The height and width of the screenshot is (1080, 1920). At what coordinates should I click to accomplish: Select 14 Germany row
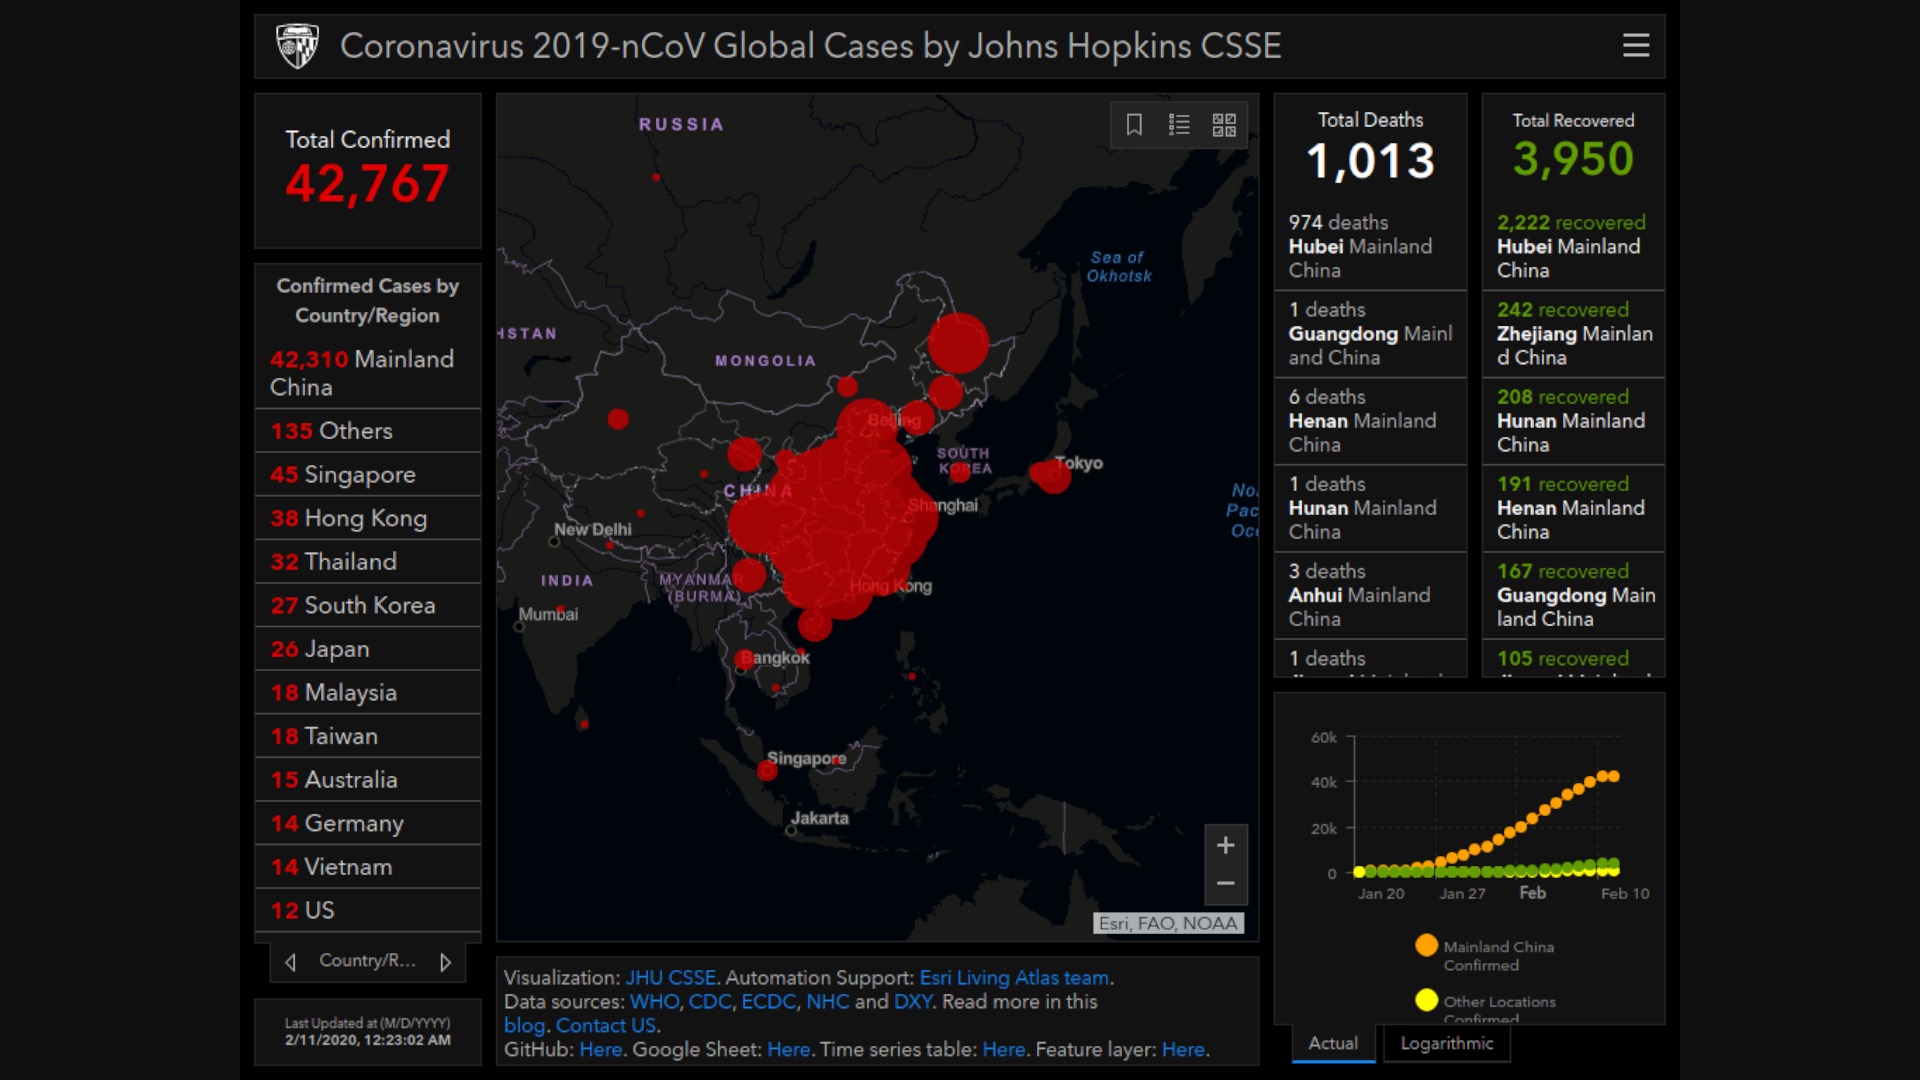pos(368,823)
